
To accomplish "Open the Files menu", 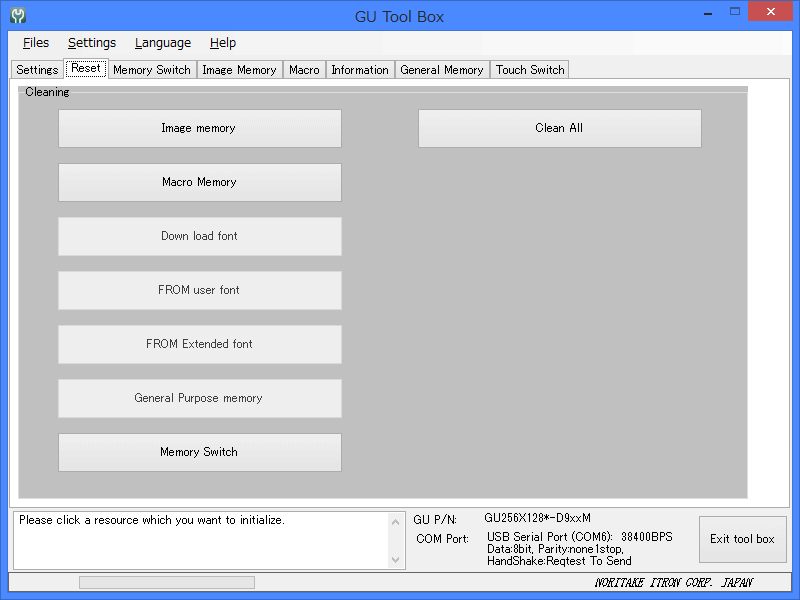I will [35, 43].
